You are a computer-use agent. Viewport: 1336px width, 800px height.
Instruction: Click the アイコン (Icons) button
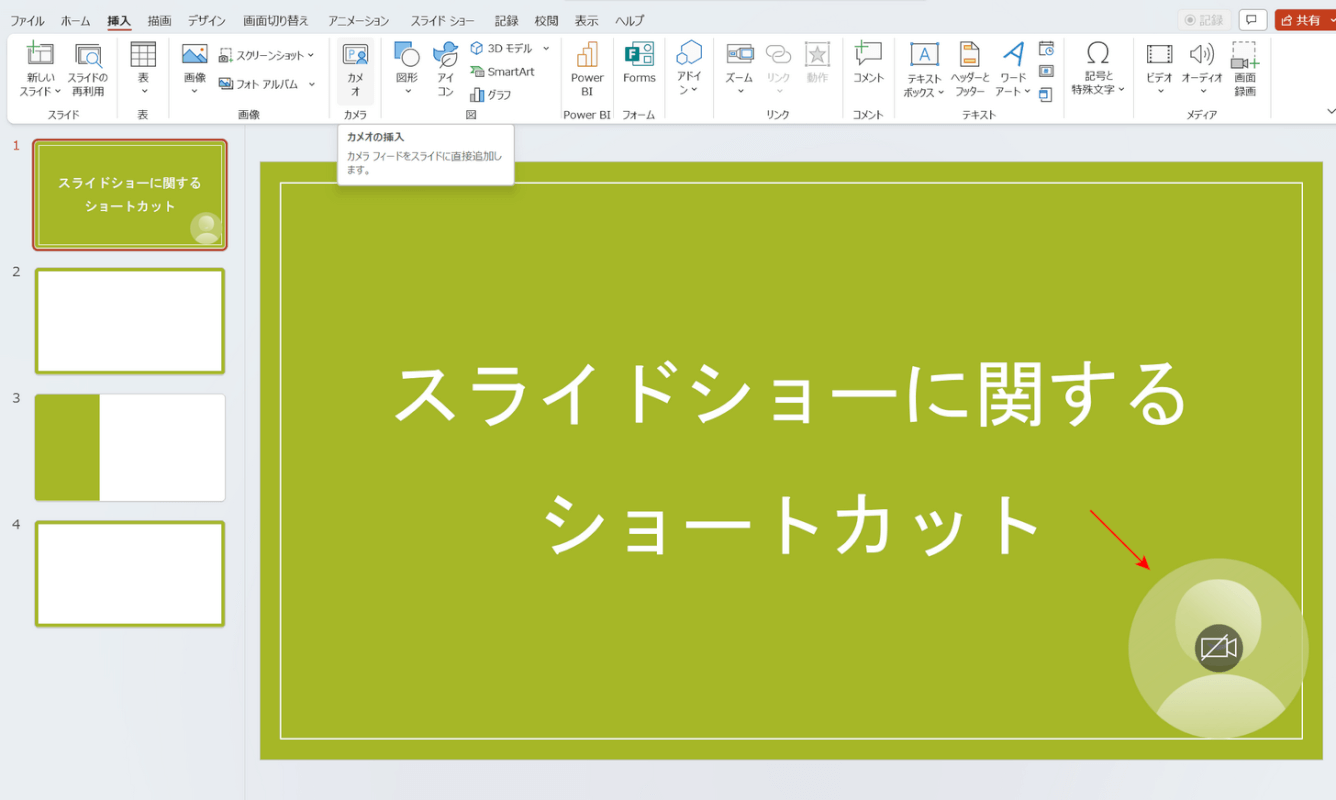click(446, 70)
